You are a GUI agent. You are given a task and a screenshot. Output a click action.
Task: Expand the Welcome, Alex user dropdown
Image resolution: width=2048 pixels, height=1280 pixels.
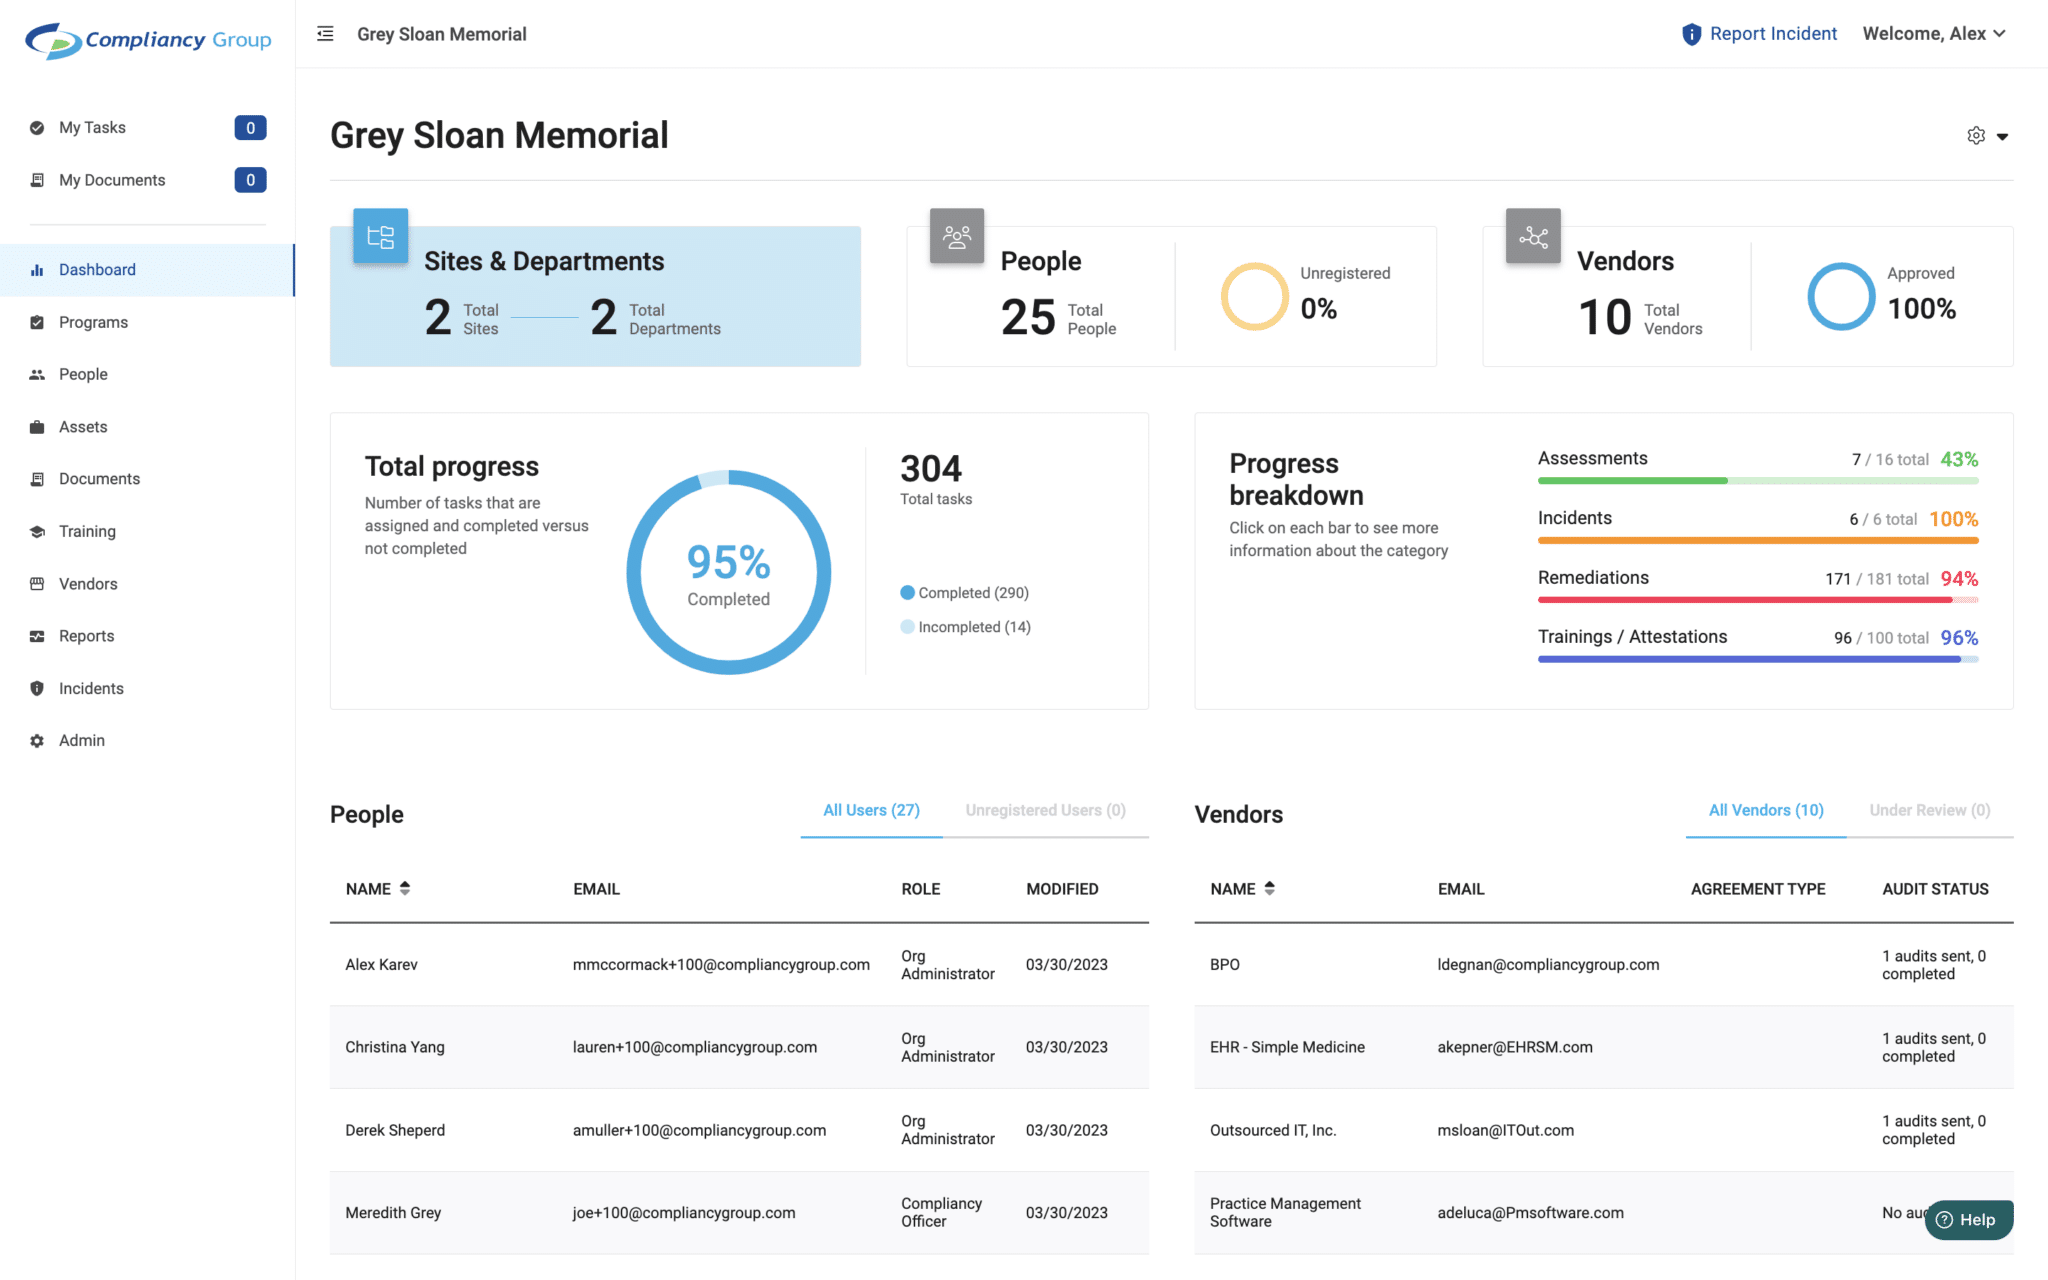[1934, 34]
